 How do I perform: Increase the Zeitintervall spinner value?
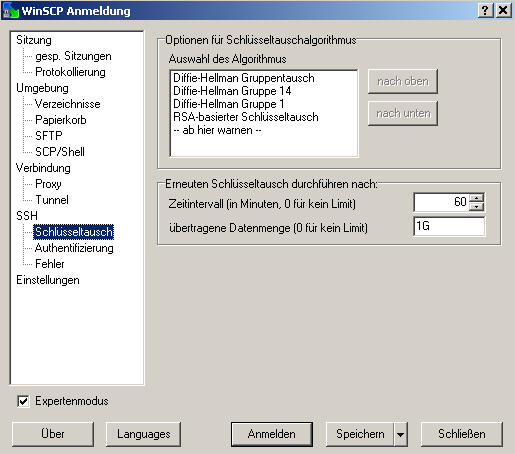click(476, 198)
